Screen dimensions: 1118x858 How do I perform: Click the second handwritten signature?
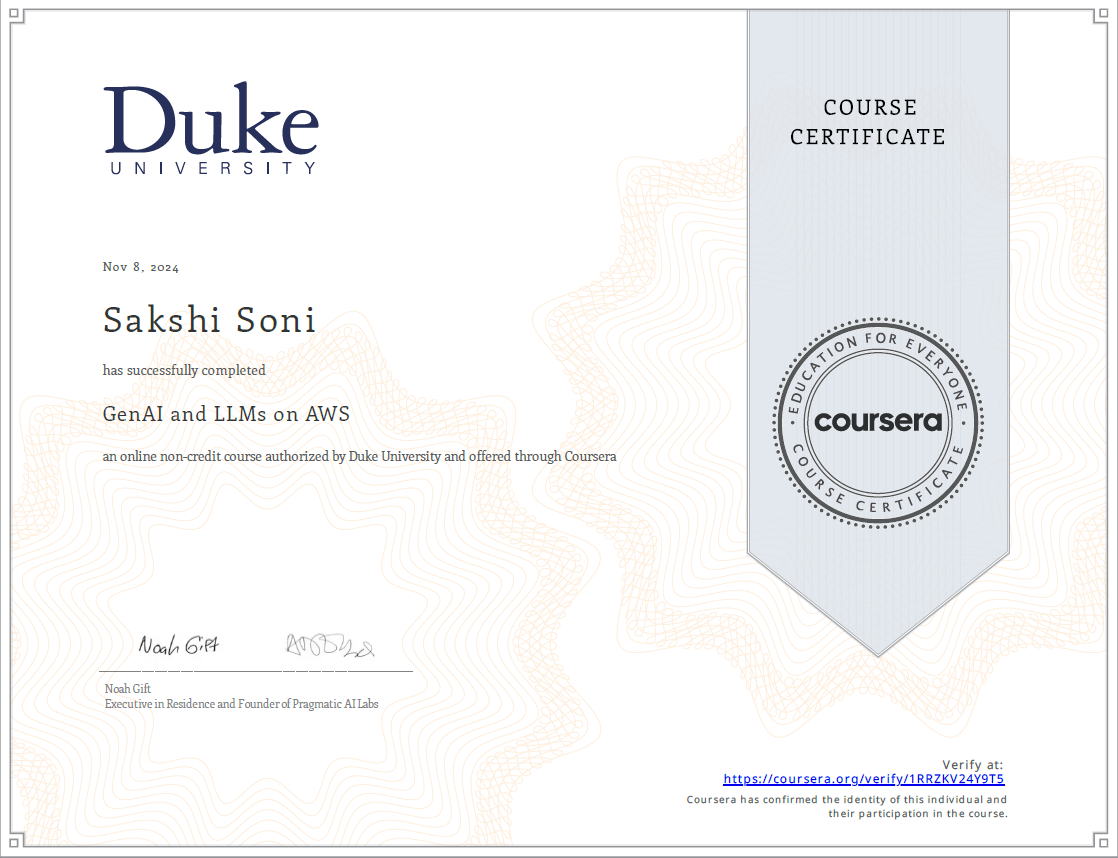pyautogui.click(x=329, y=645)
